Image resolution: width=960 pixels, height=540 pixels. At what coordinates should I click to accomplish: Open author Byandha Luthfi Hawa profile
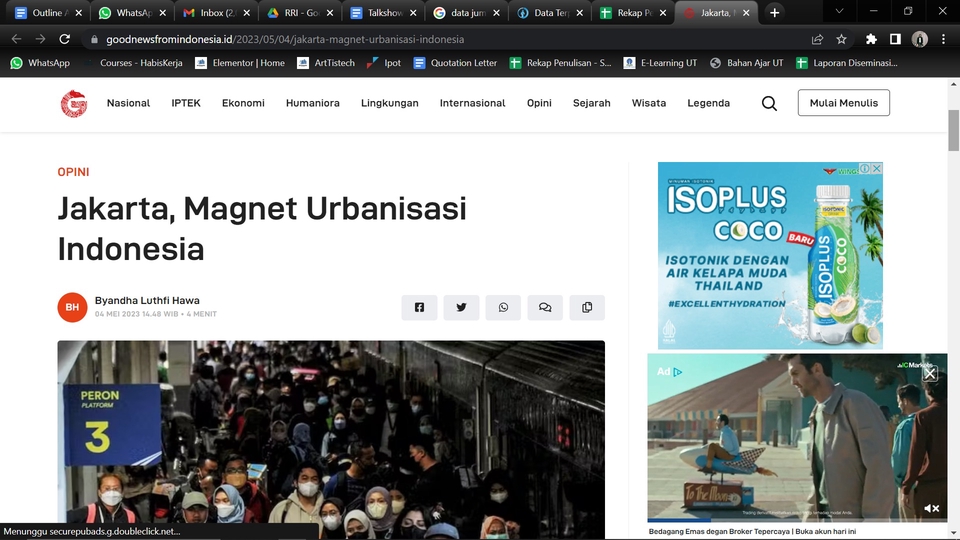coord(147,301)
